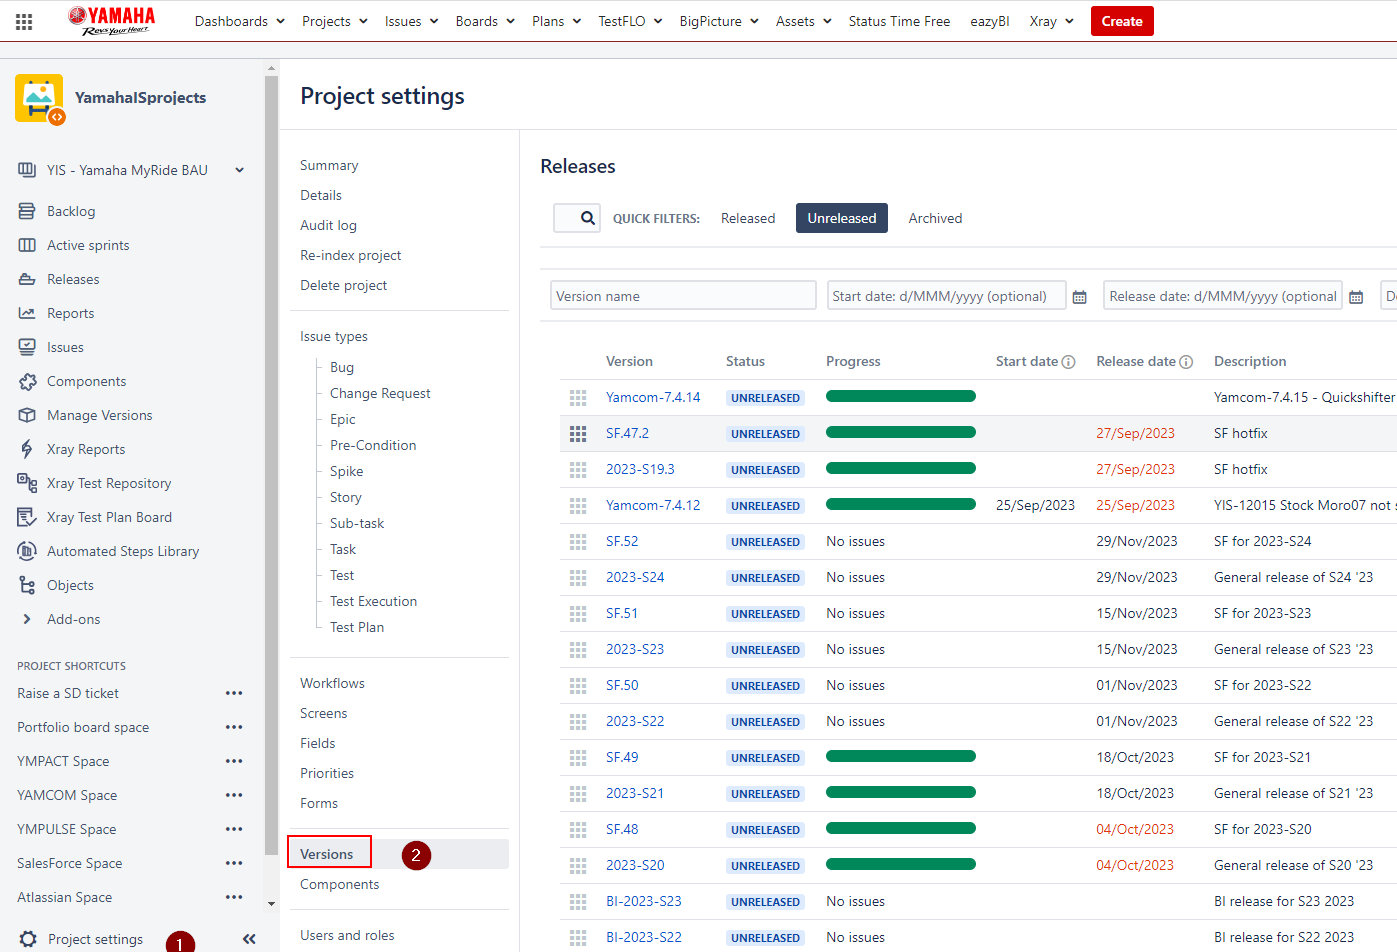Open Releases in the left sidebar
This screenshot has width=1397, height=952.
click(x=73, y=279)
